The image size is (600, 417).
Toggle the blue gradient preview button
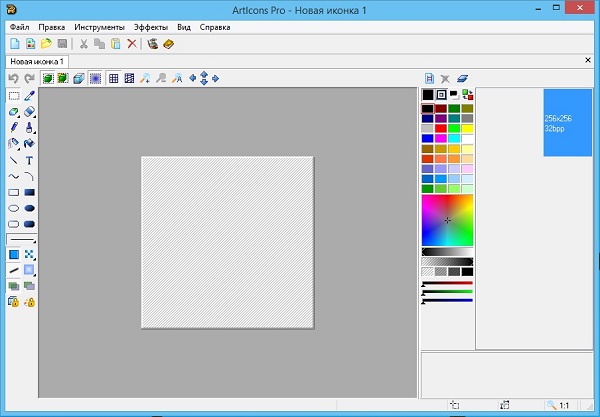(95, 78)
